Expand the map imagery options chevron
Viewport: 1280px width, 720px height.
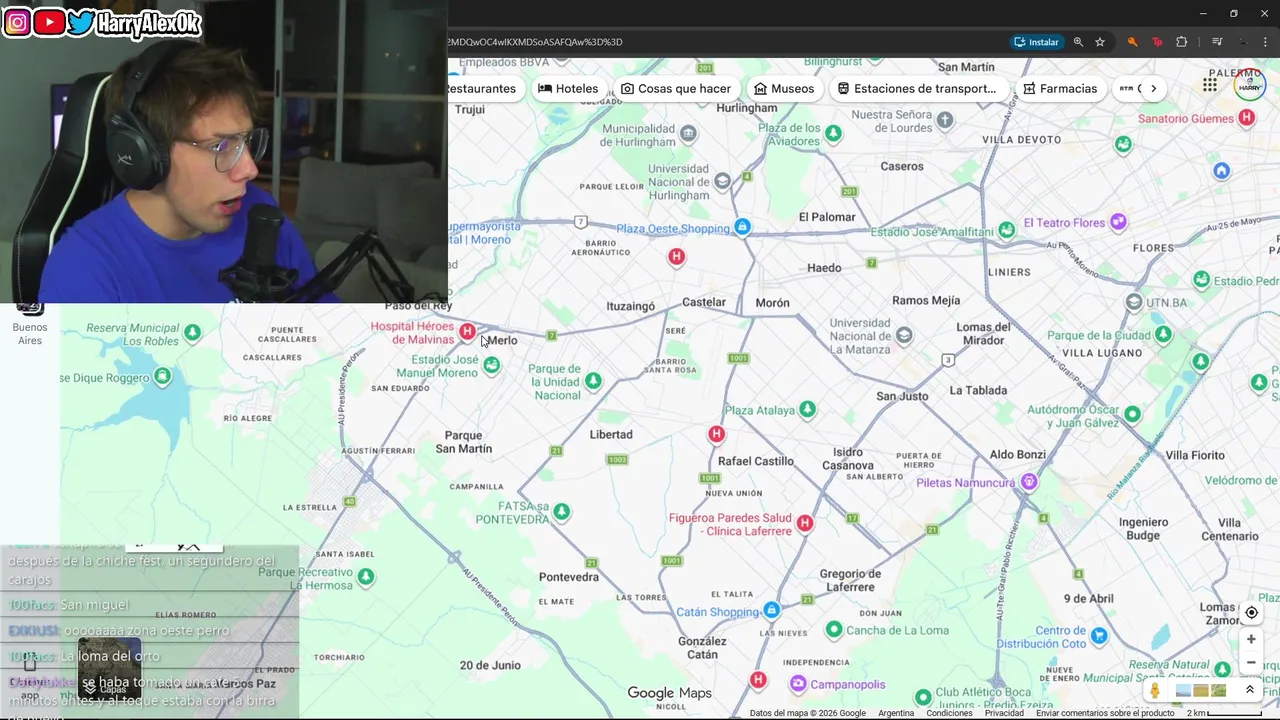click(1249, 690)
